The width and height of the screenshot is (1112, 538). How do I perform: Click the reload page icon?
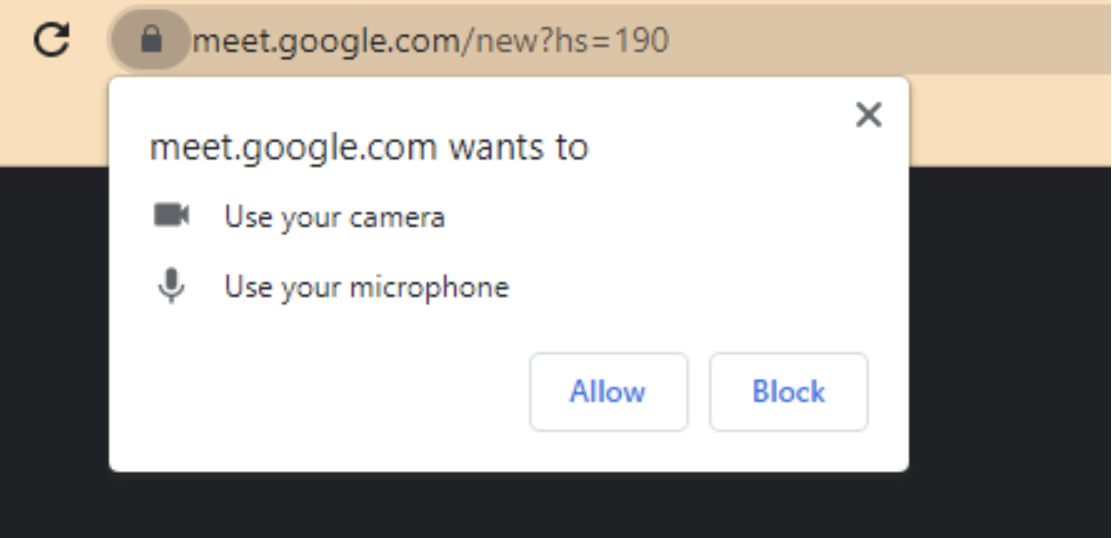pos(51,40)
